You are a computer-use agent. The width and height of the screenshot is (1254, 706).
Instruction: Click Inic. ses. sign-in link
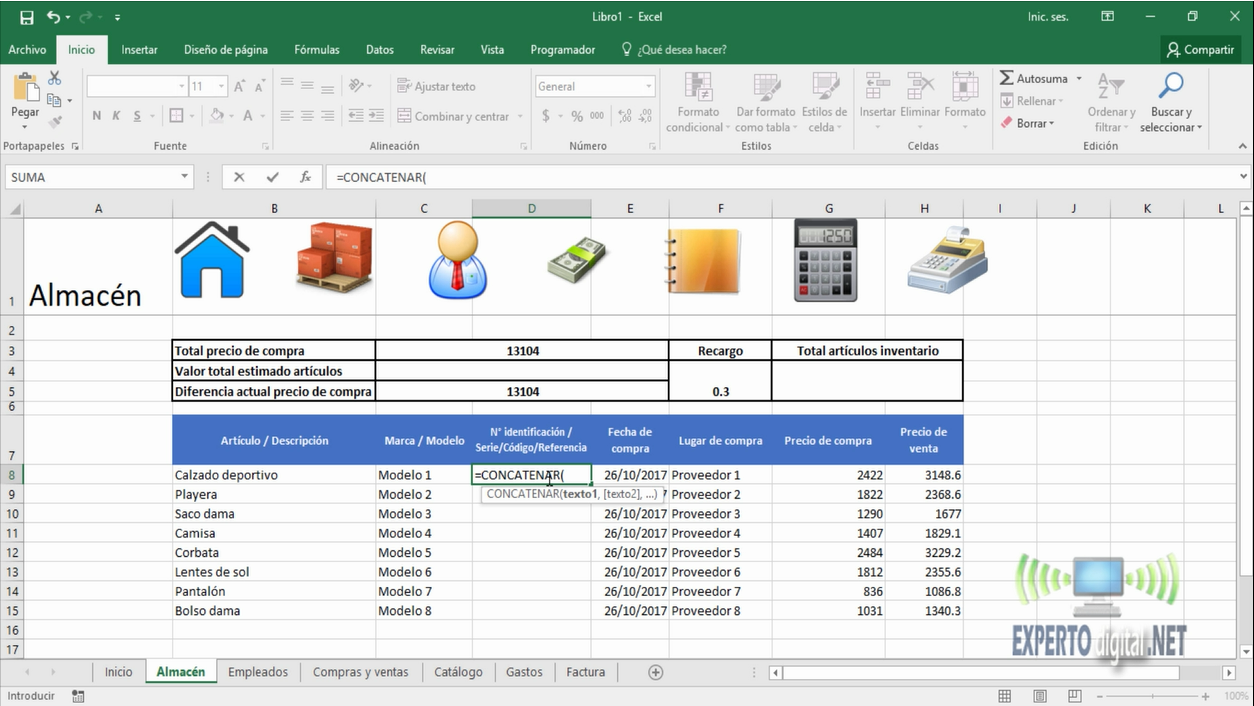coord(1048,17)
